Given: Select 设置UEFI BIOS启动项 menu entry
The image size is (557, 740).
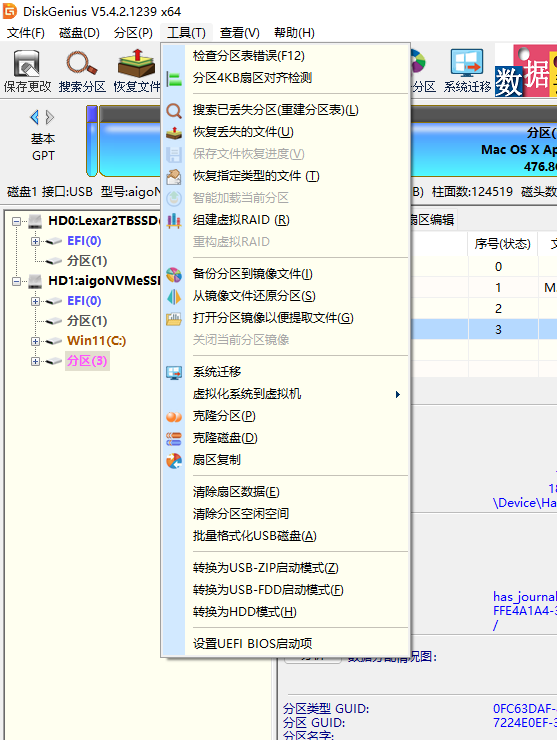Looking at the screenshot, I should (x=285, y=643).
